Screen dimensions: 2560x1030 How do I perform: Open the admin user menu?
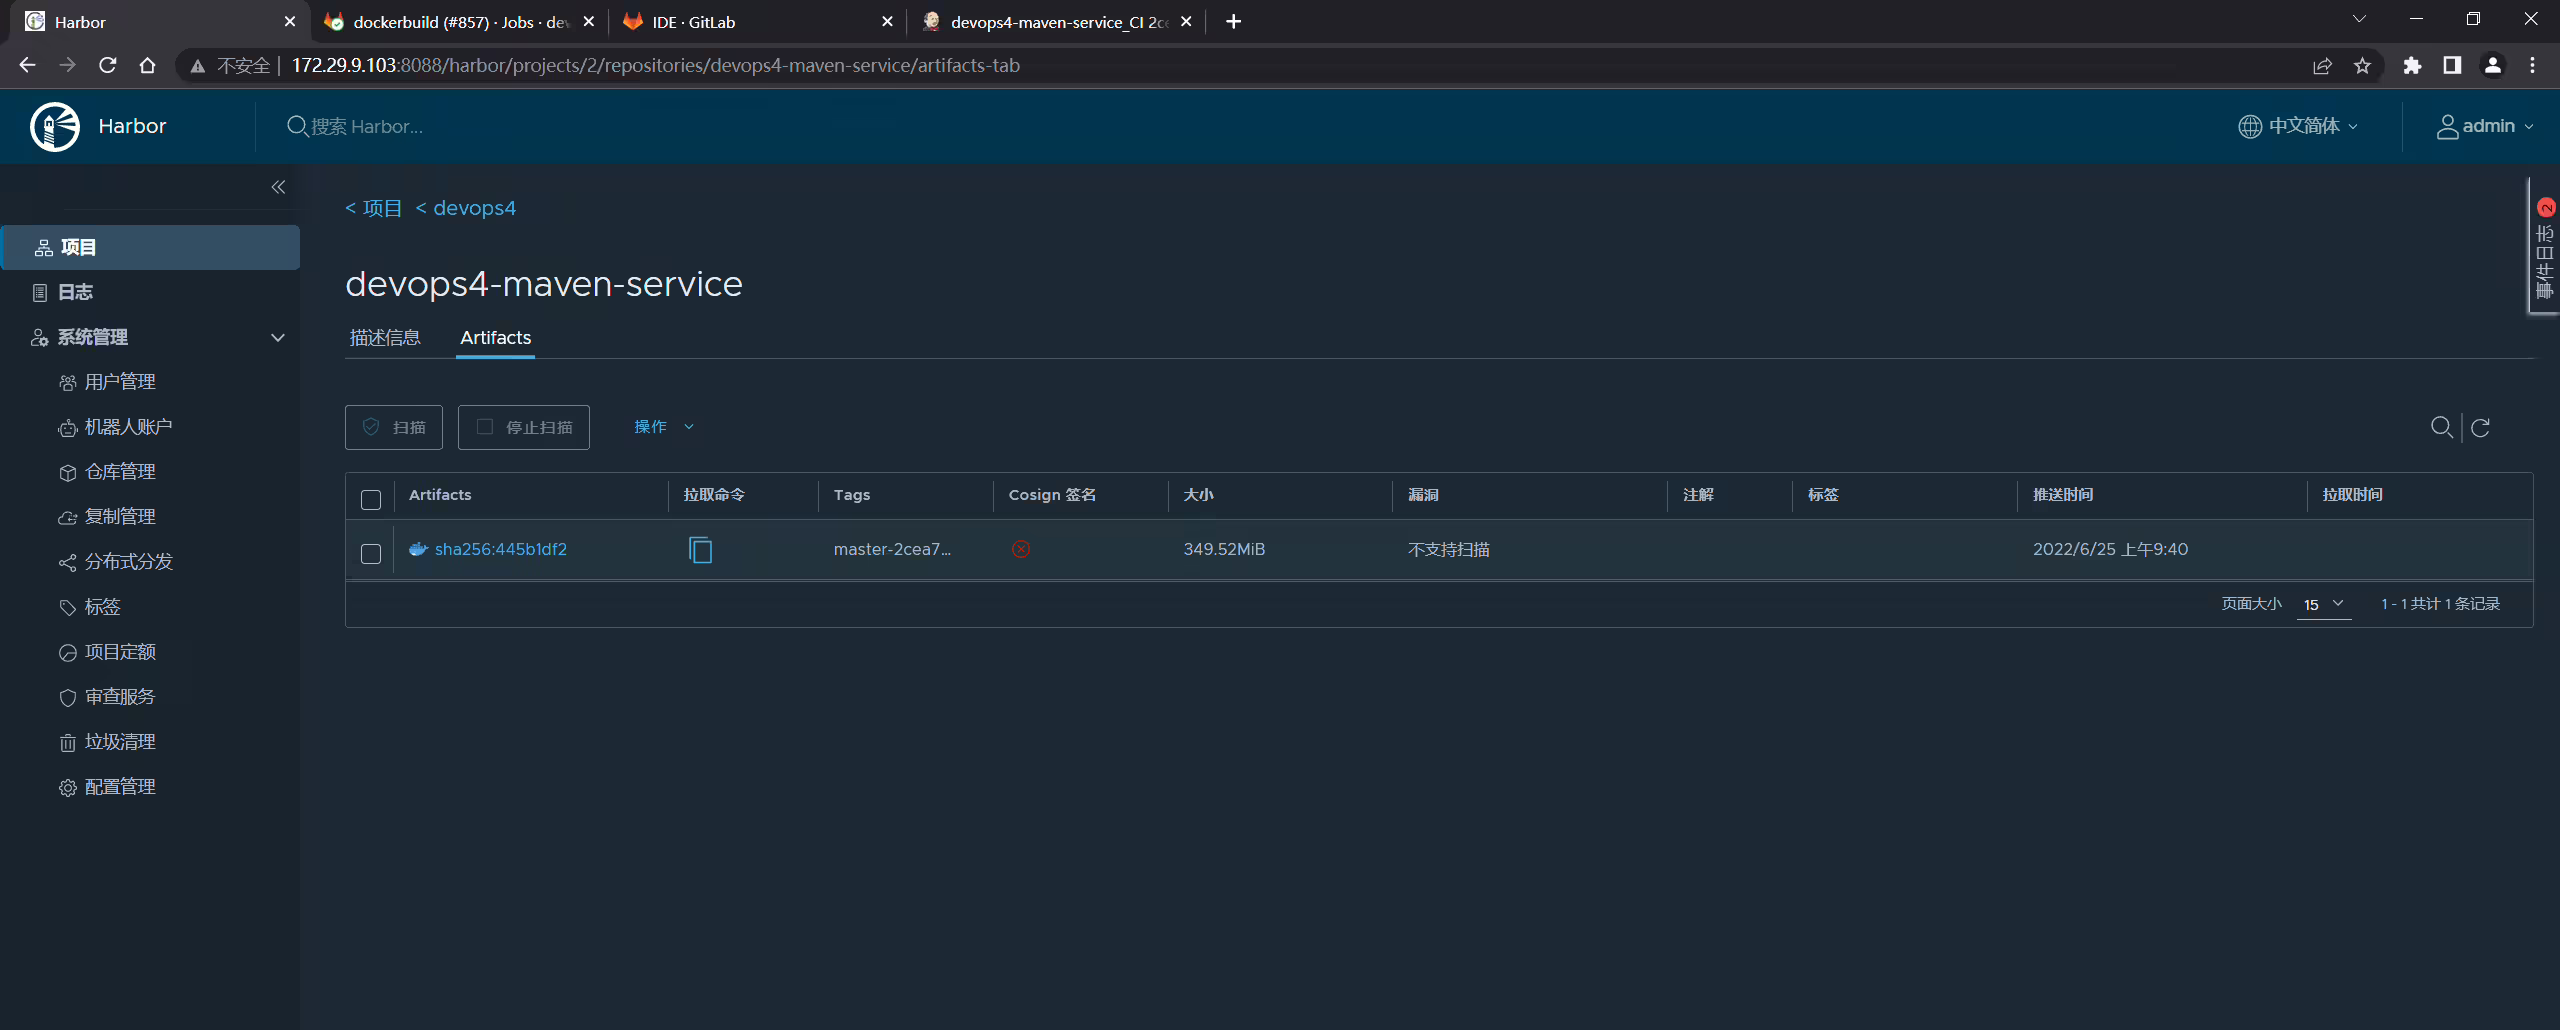click(2485, 126)
